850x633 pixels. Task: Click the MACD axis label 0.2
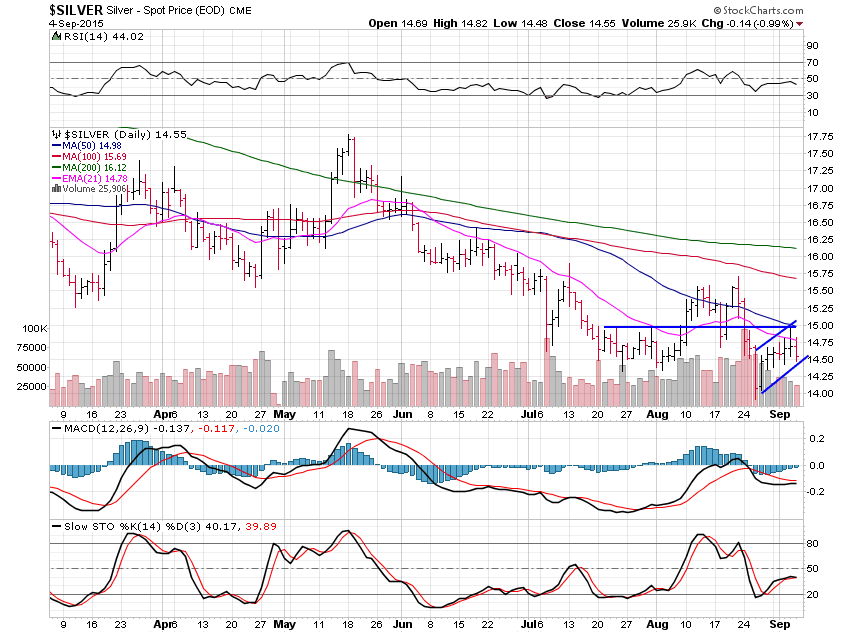pos(817,438)
